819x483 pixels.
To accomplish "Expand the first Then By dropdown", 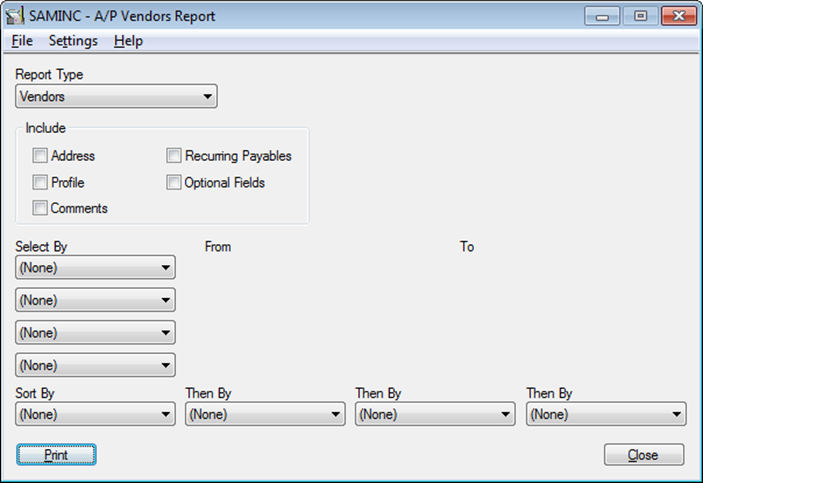I will [x=266, y=414].
